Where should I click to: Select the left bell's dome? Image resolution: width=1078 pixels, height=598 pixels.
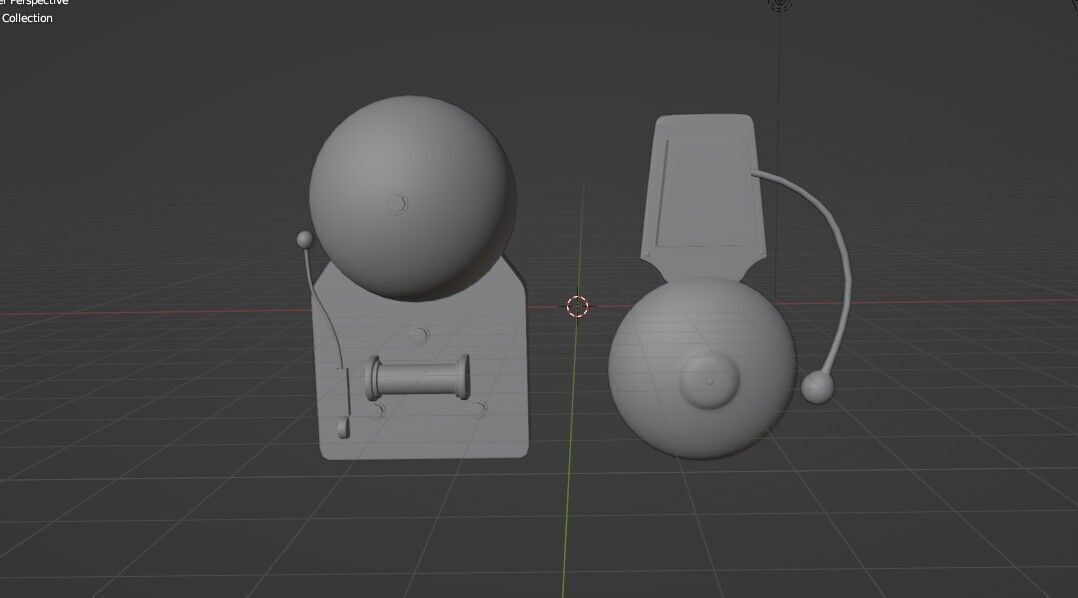pyautogui.click(x=412, y=198)
